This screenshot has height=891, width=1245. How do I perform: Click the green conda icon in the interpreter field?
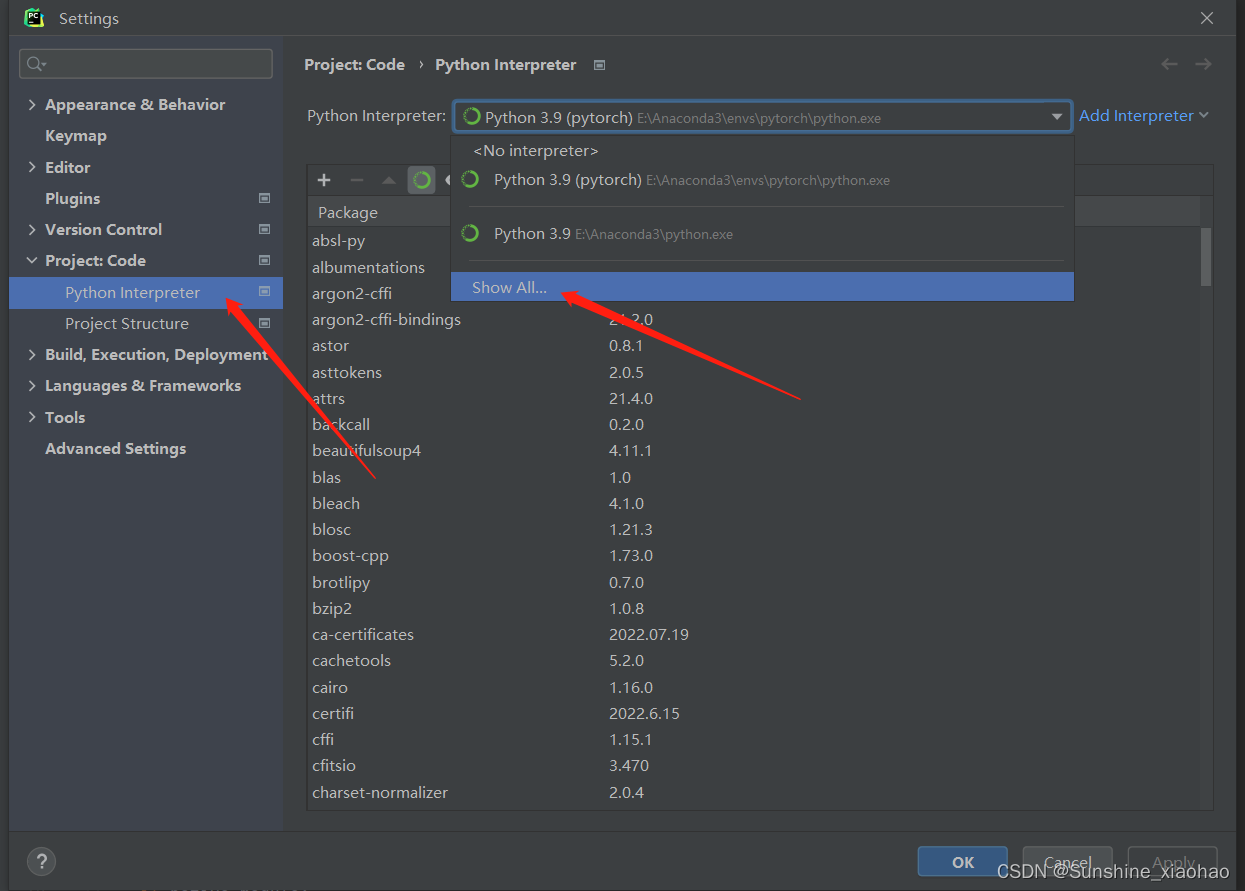coord(471,116)
